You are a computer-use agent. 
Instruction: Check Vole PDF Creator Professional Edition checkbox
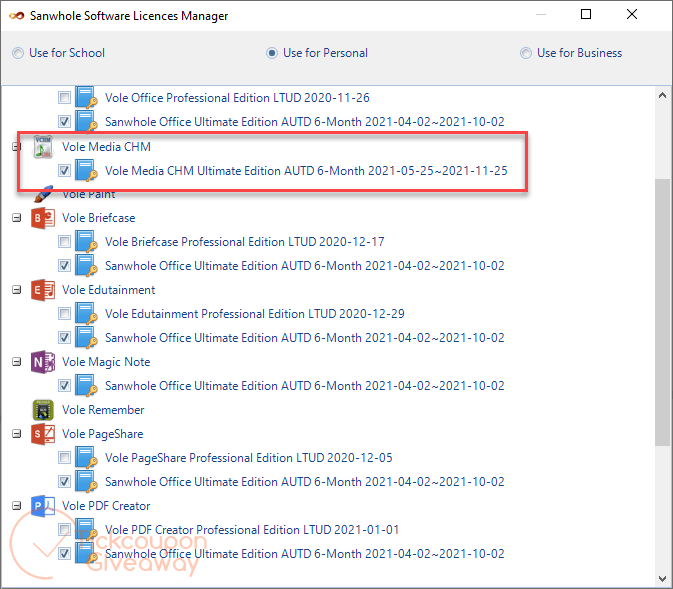64,529
